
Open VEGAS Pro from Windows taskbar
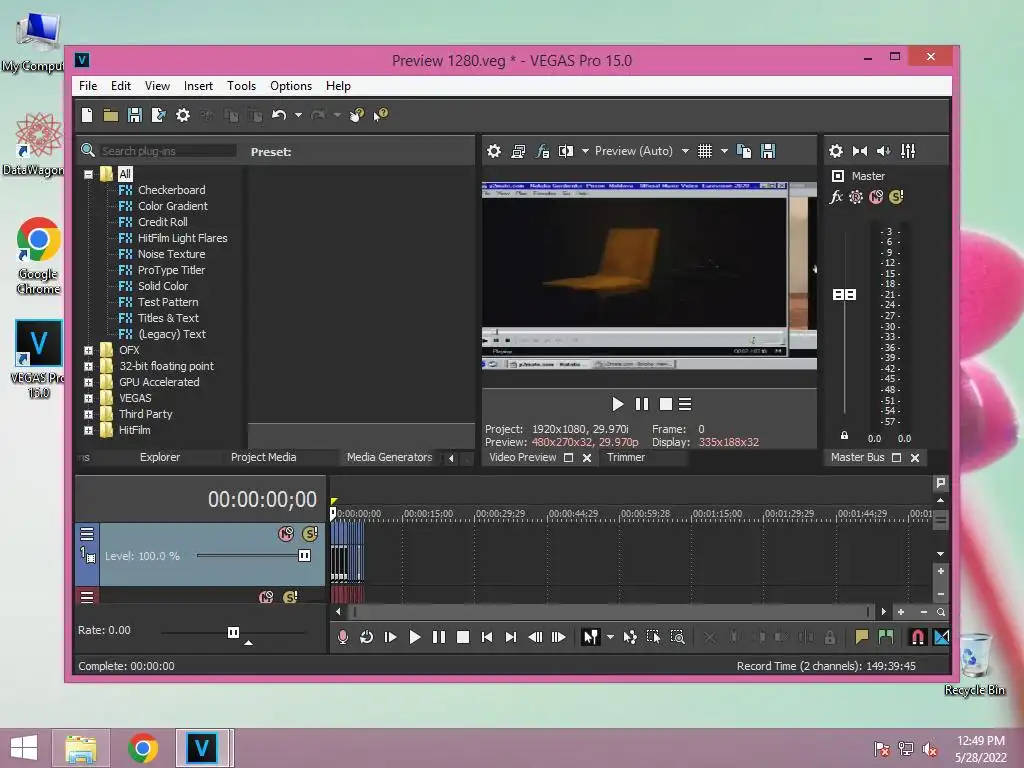pos(202,748)
